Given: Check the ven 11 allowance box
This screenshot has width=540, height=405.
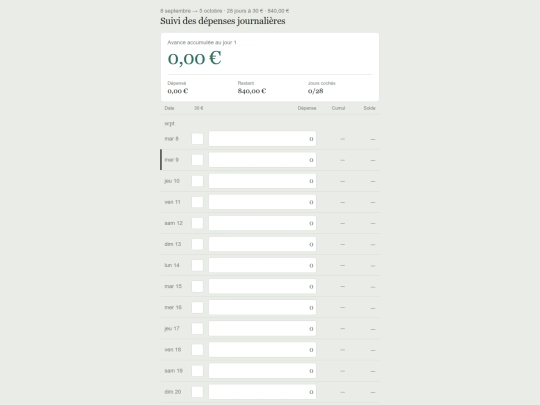Looking at the screenshot, I should pyautogui.click(x=197, y=202).
